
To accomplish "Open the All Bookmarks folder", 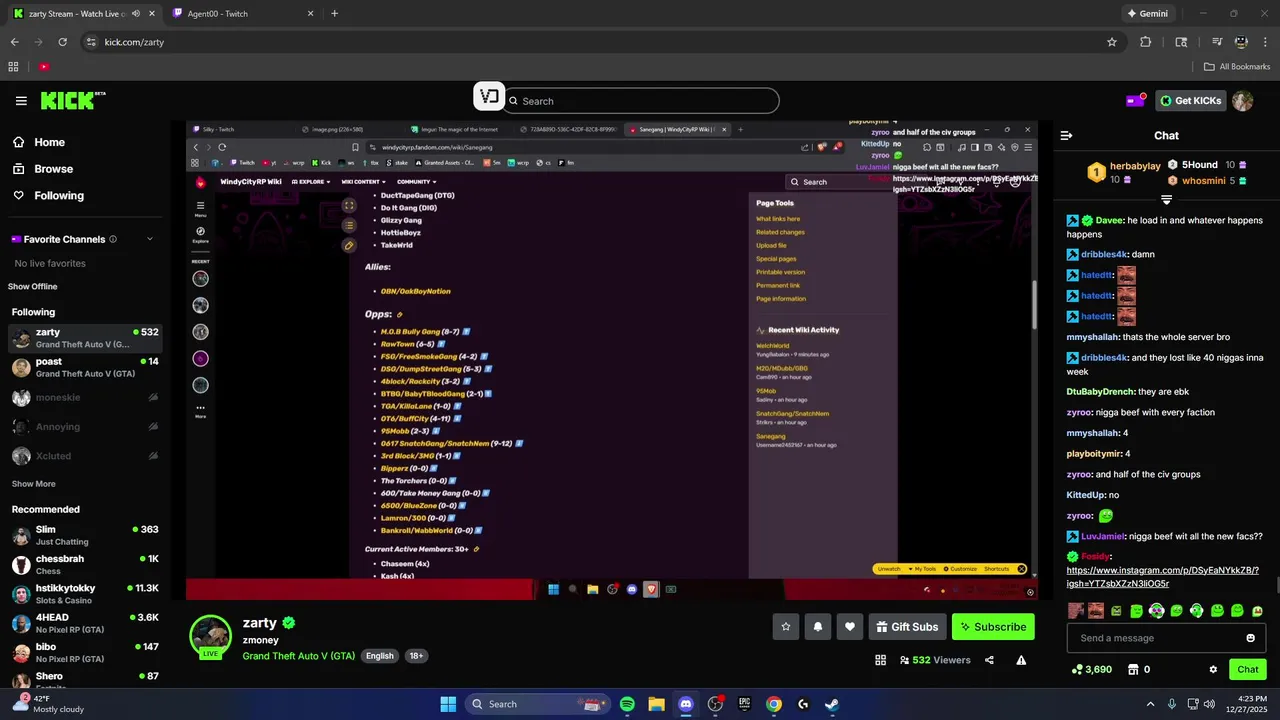I will click(x=1237, y=67).
